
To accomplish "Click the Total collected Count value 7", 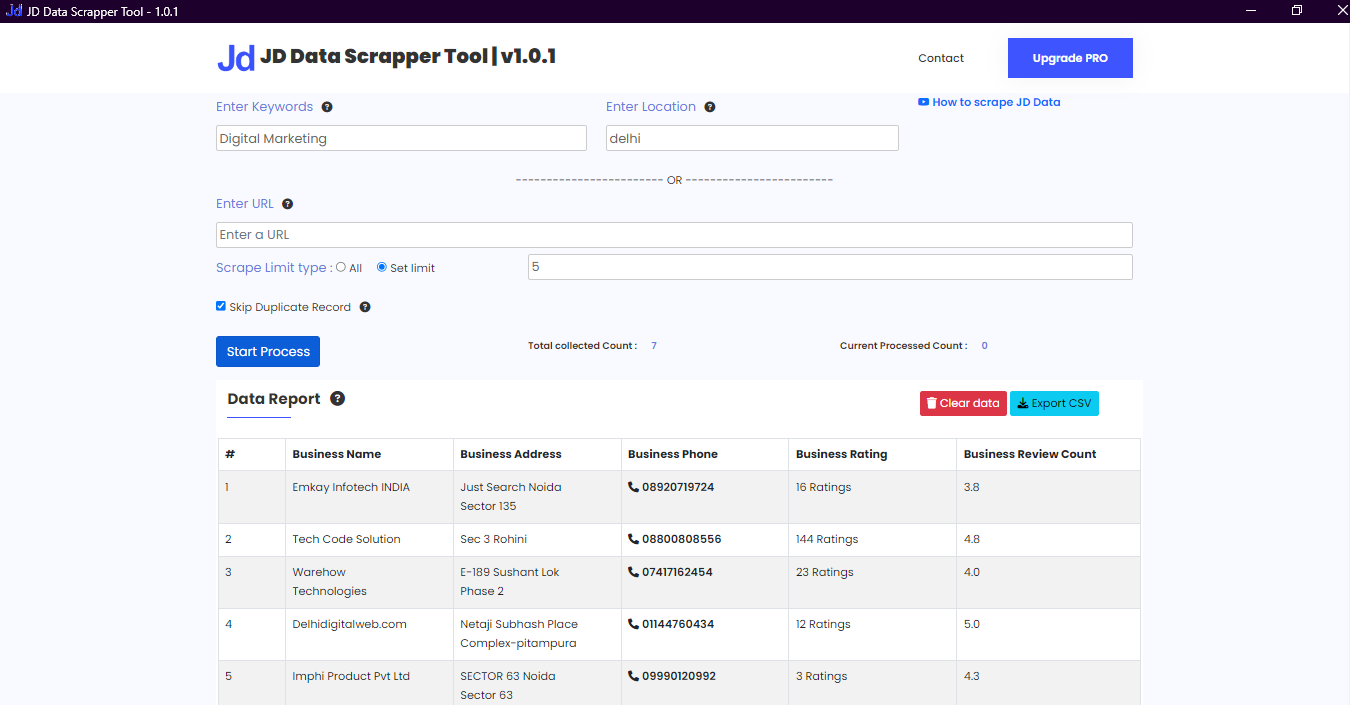I will pyautogui.click(x=654, y=346).
